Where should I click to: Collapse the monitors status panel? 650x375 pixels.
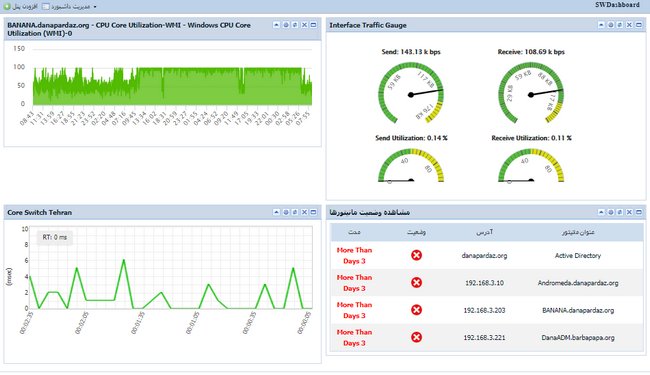point(601,212)
